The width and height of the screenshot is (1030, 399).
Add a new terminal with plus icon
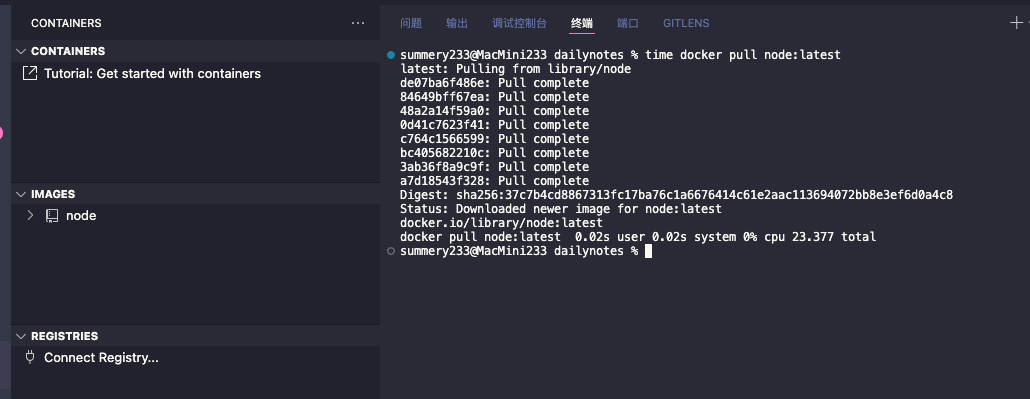pos(1016,23)
